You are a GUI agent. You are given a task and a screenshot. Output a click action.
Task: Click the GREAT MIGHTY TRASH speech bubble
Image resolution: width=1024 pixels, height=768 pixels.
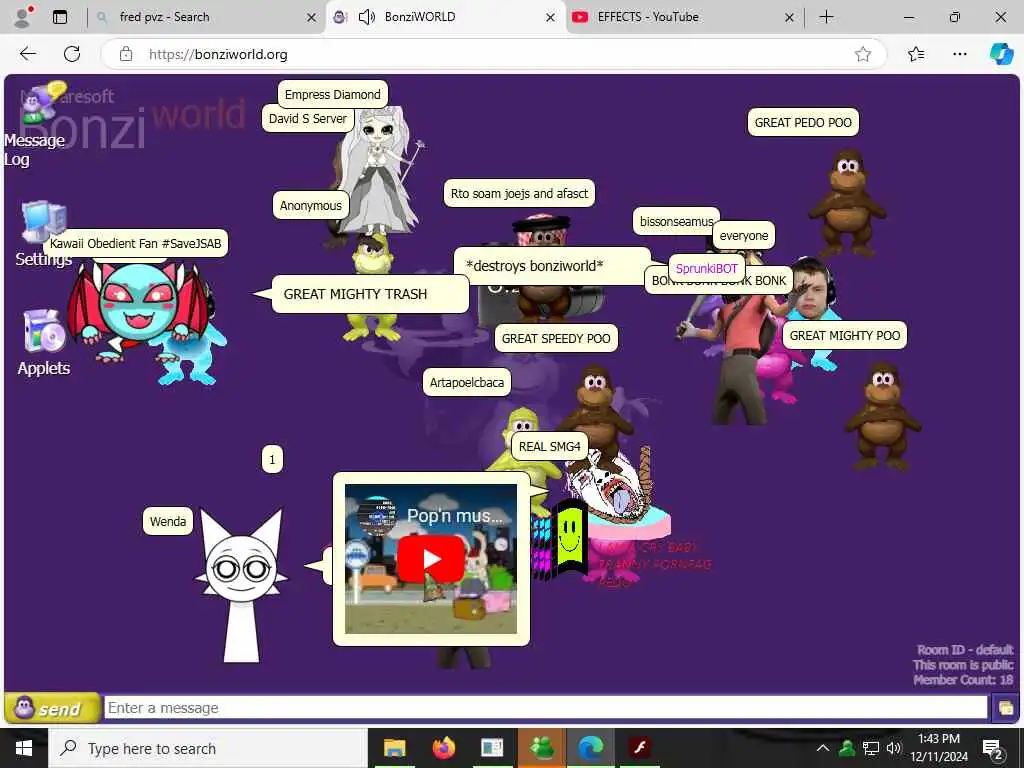[370, 294]
